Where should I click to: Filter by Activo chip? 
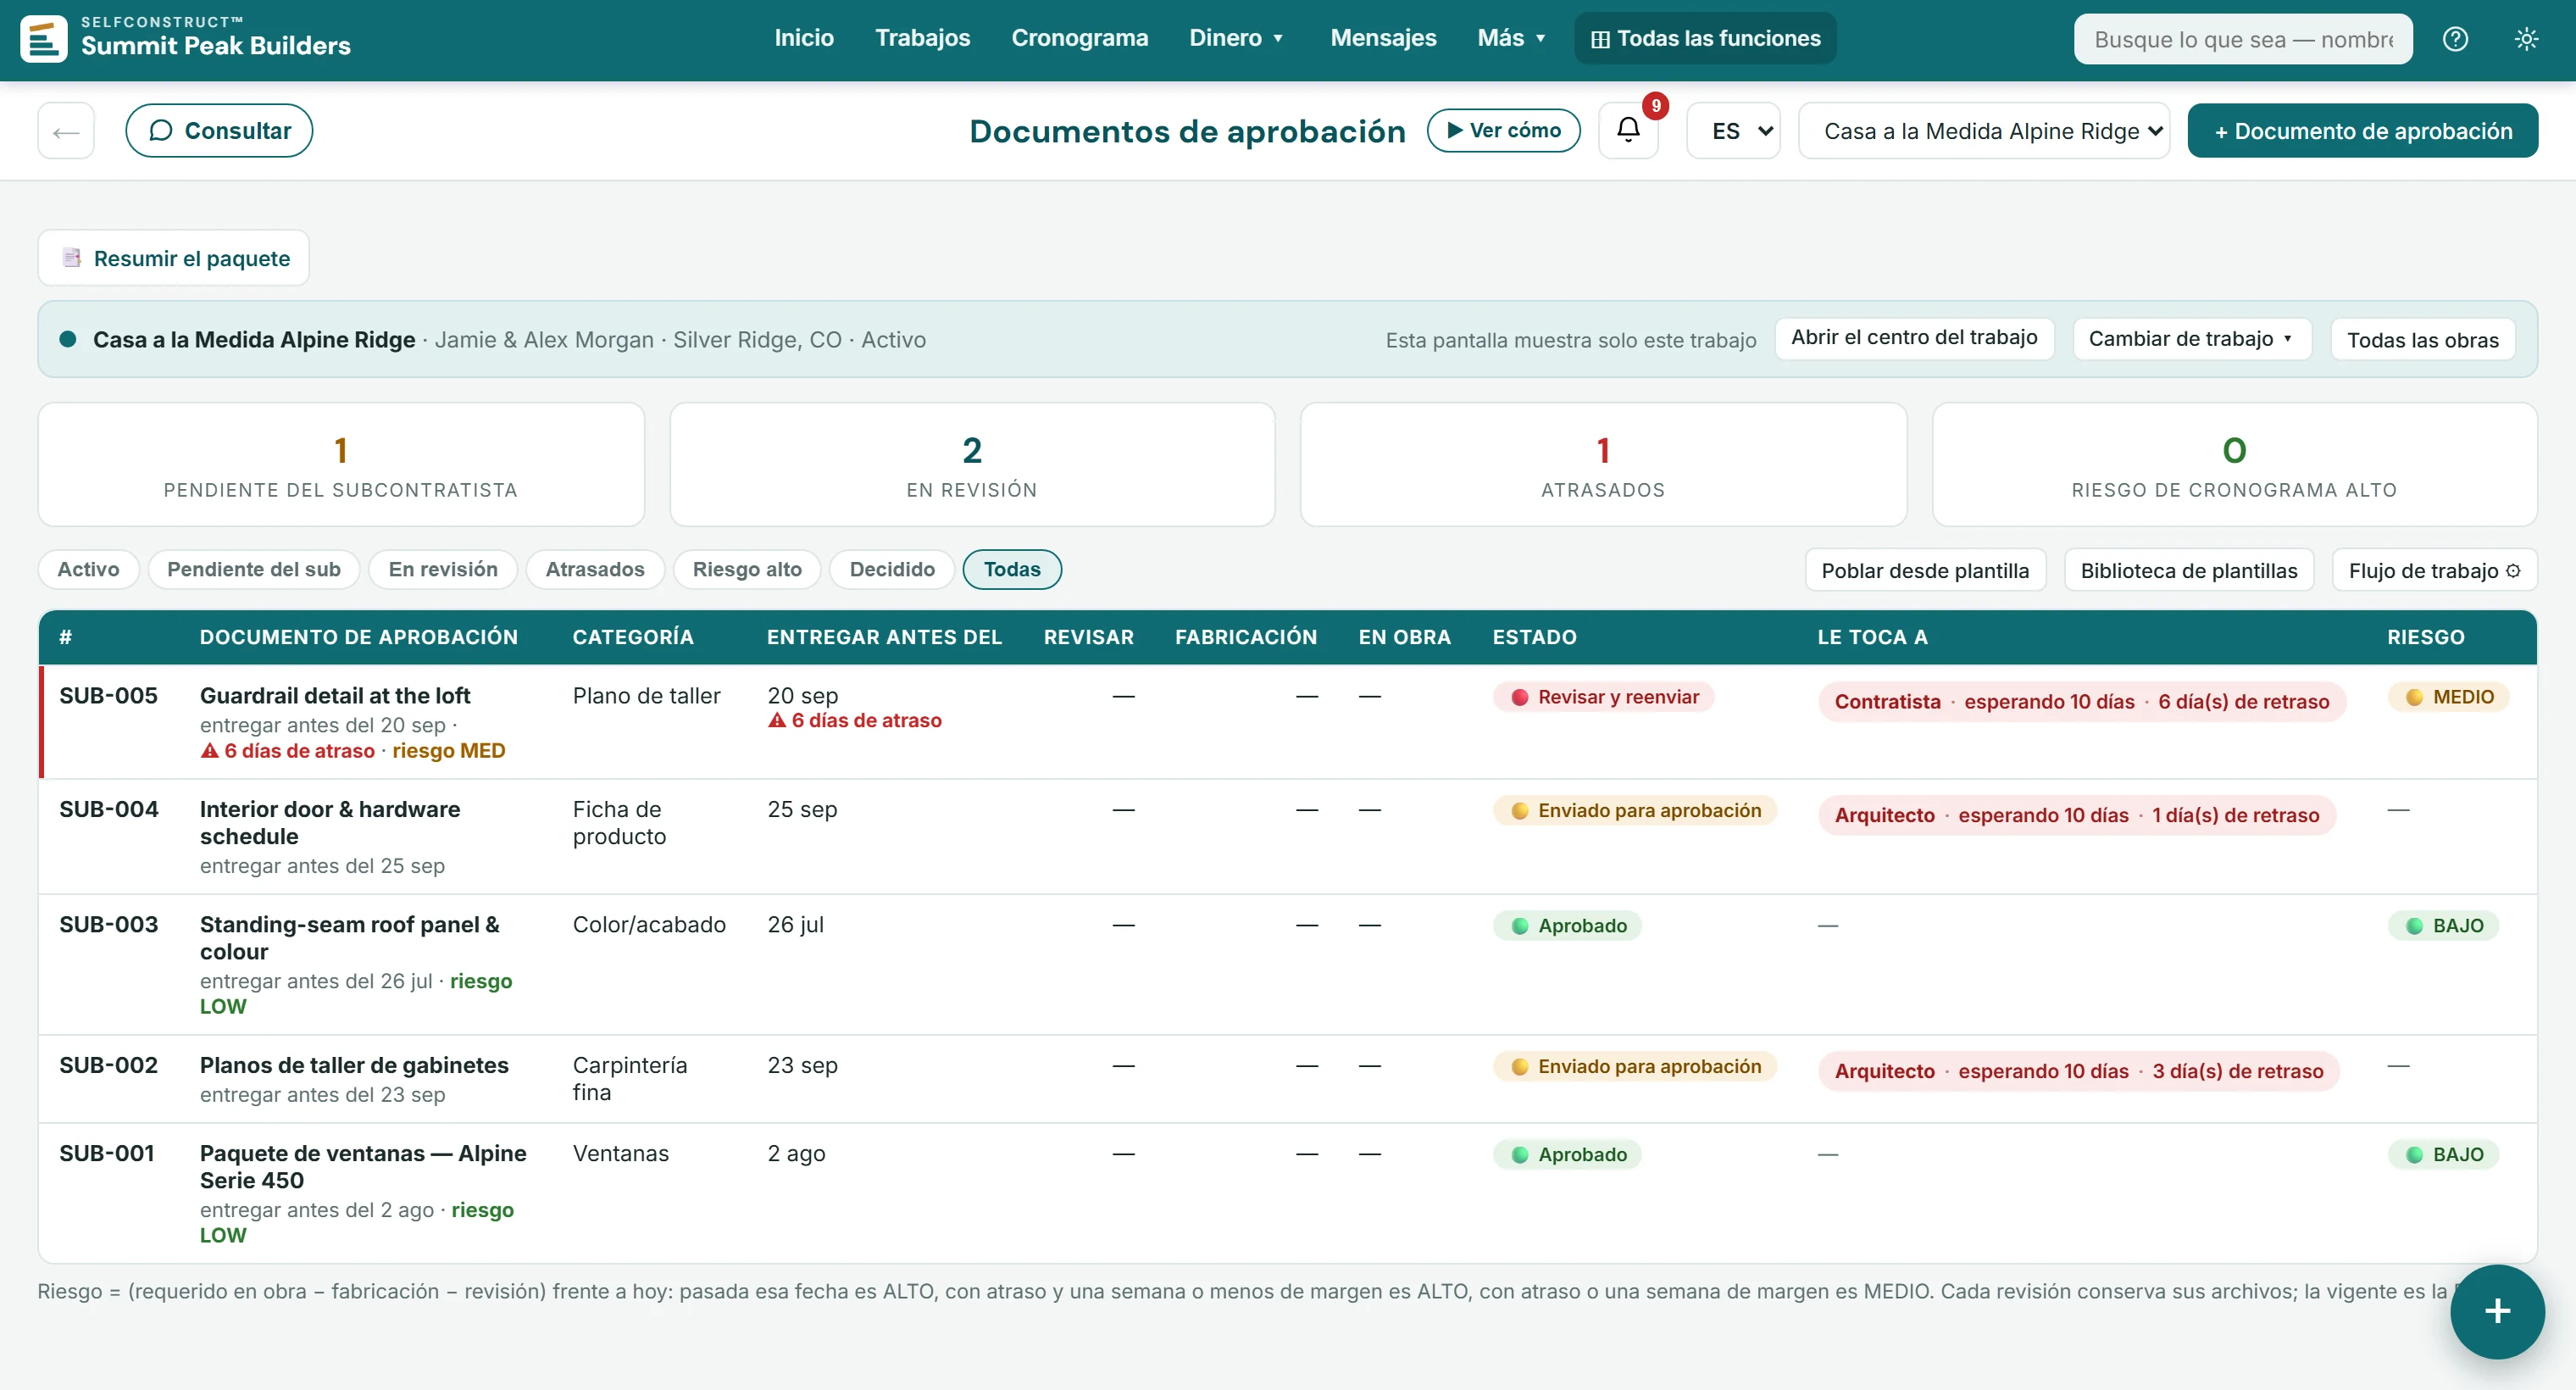[88, 569]
